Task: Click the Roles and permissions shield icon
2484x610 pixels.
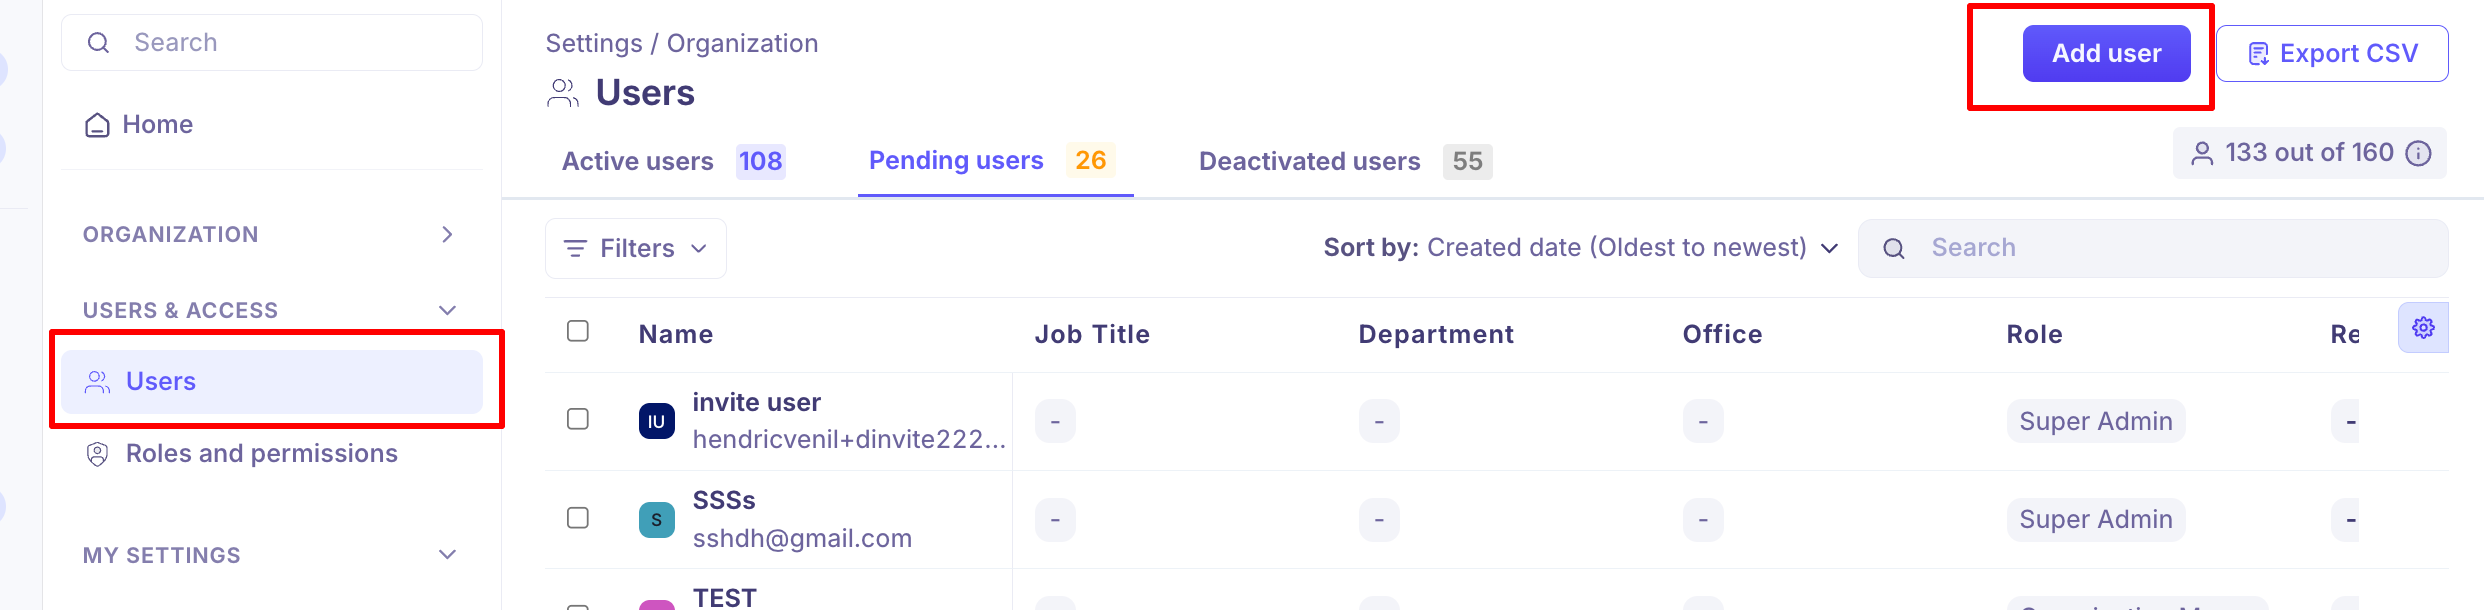Action: click(97, 454)
